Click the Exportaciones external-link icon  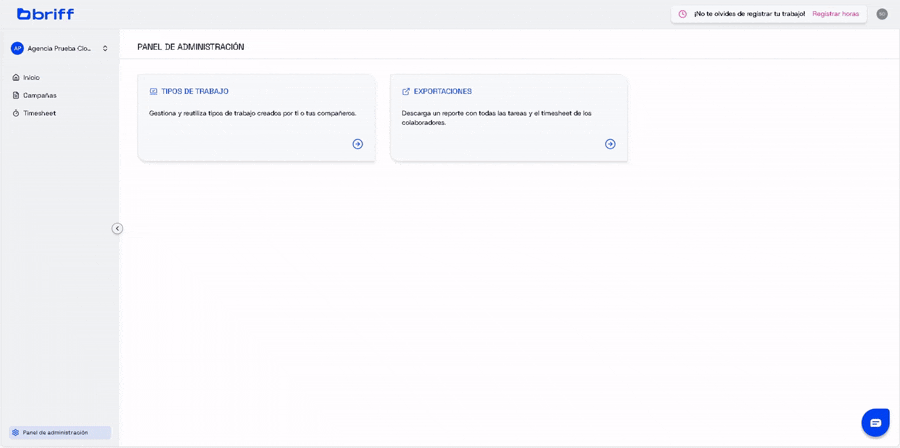406,91
